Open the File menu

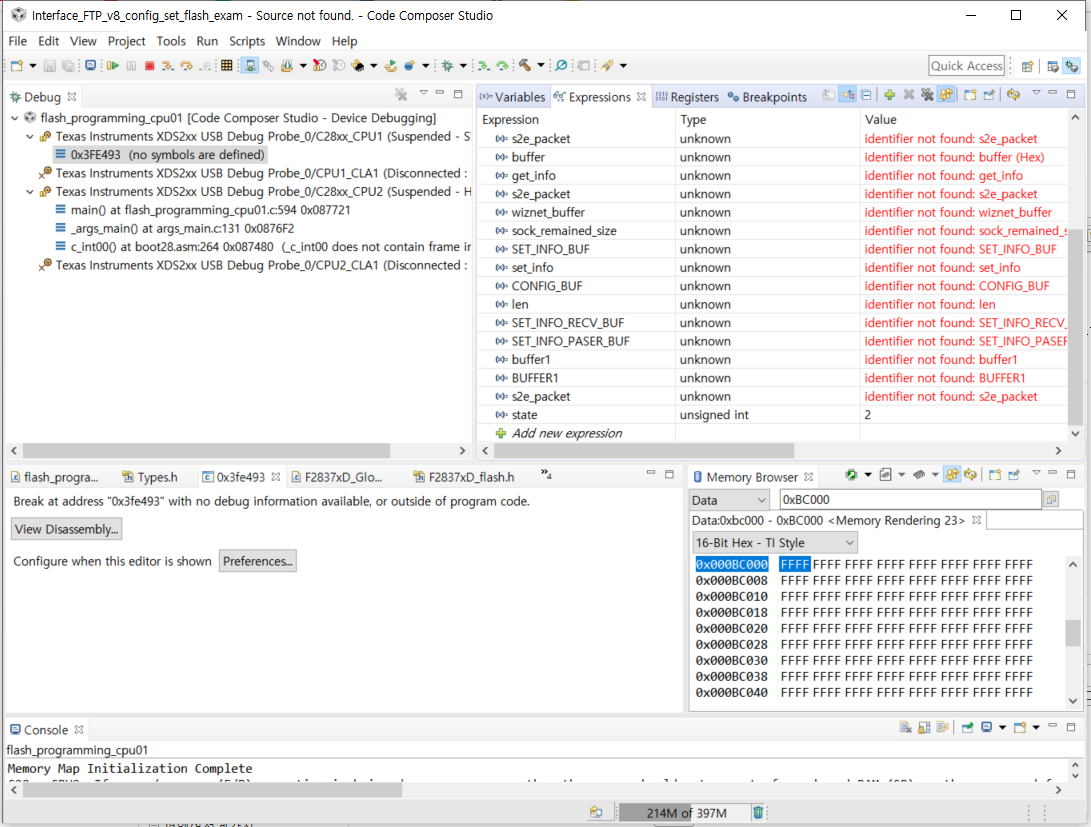(17, 41)
